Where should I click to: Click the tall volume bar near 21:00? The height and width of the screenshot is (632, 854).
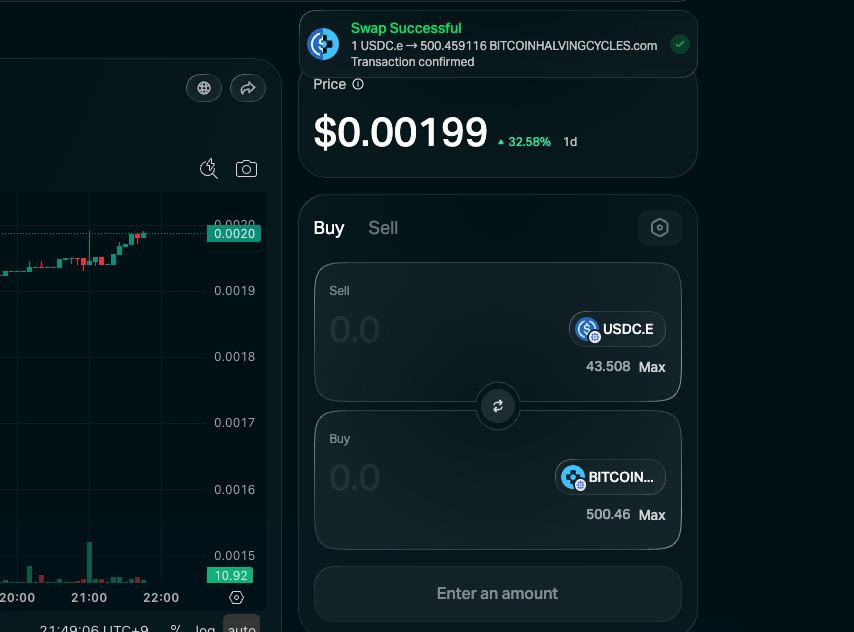[89, 562]
